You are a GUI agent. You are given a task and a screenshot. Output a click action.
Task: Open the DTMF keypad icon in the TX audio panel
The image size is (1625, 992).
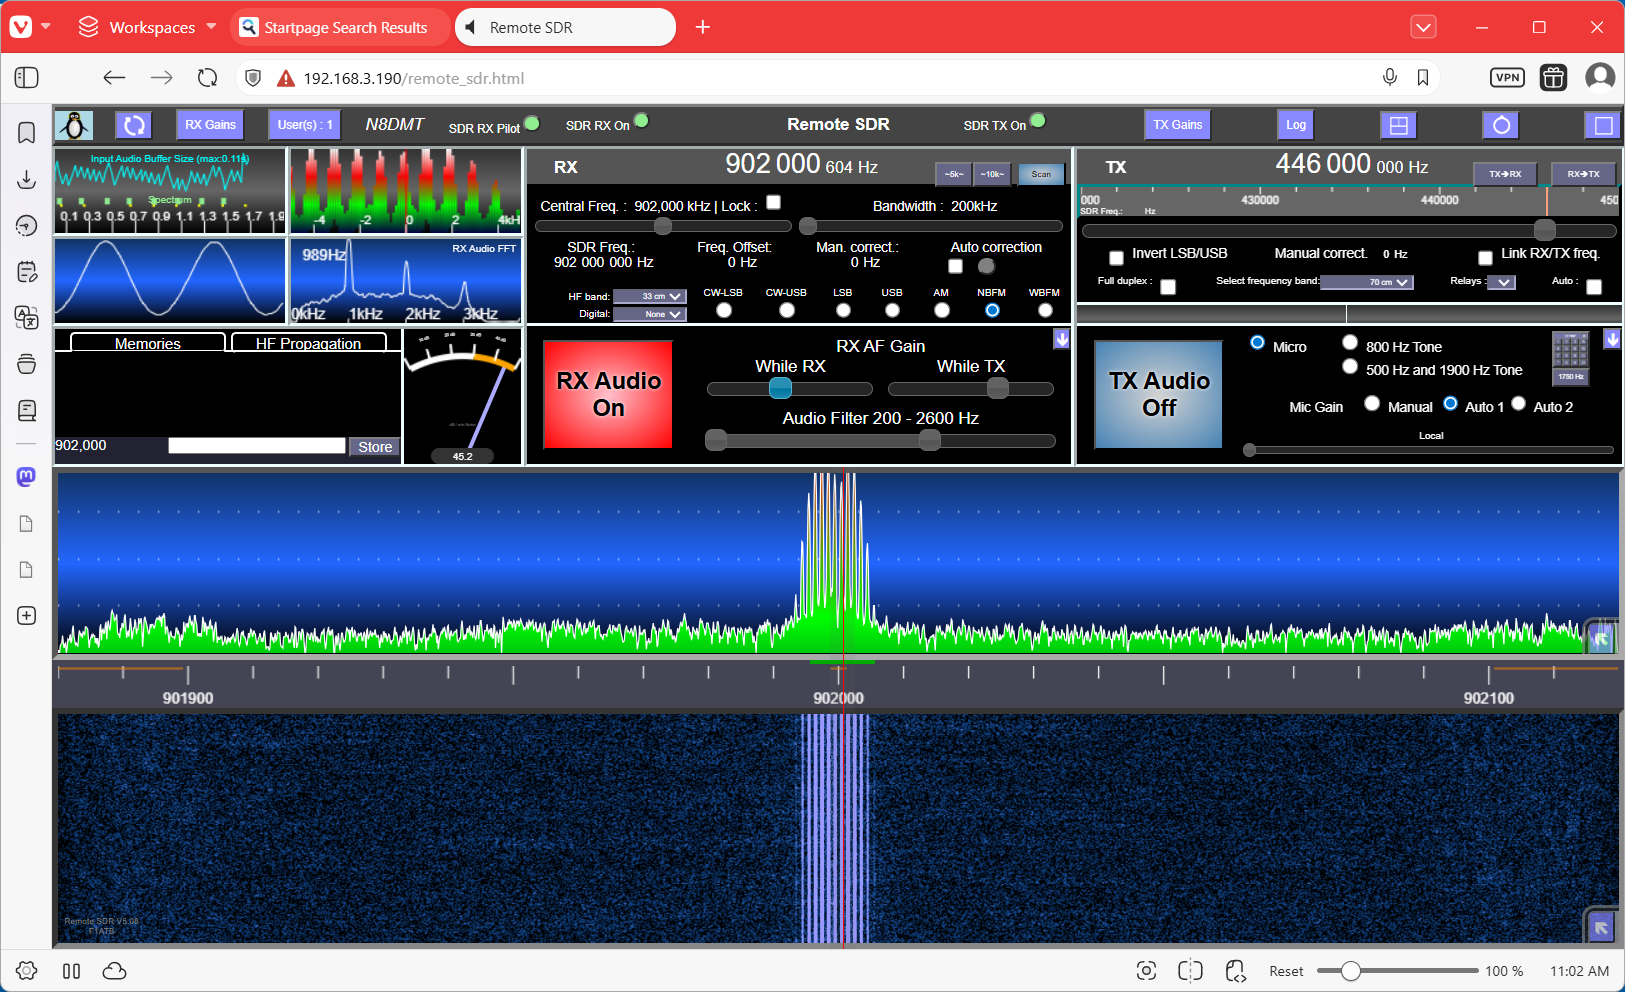(x=1570, y=351)
